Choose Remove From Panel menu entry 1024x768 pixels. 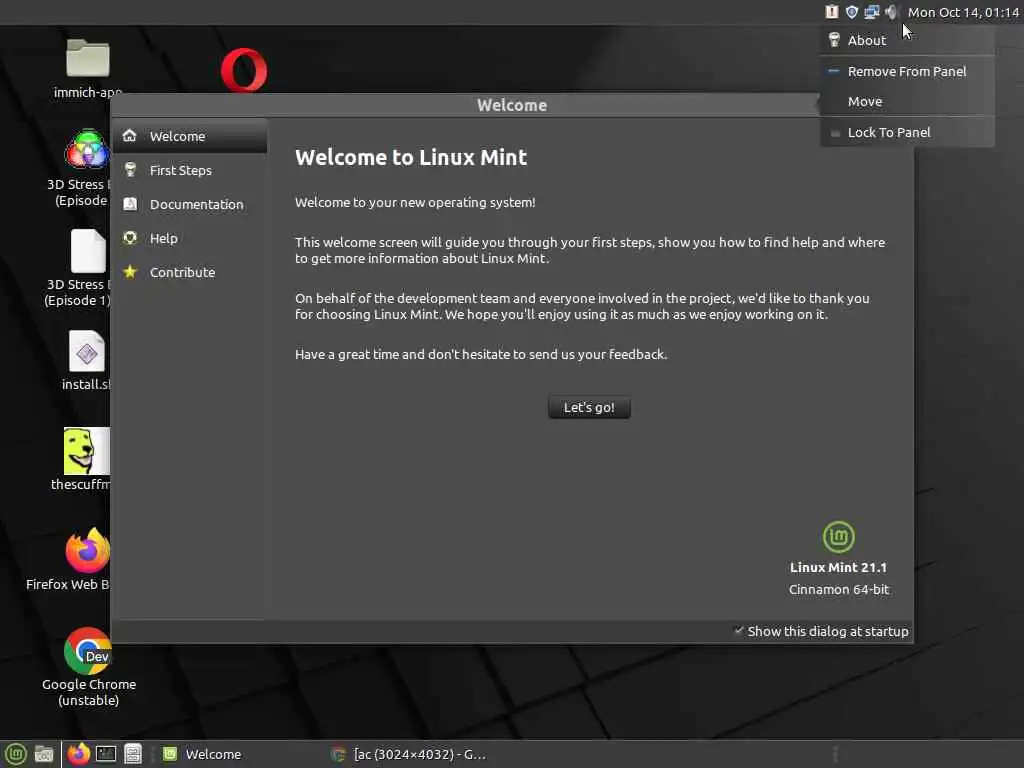pyautogui.click(x=907, y=71)
